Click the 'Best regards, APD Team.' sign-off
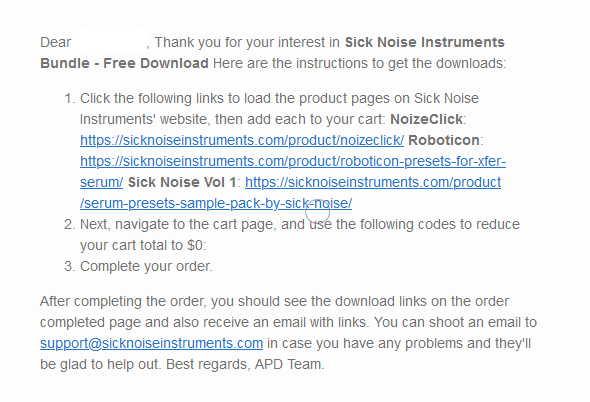The width and height of the screenshot is (590, 402). coord(245,364)
